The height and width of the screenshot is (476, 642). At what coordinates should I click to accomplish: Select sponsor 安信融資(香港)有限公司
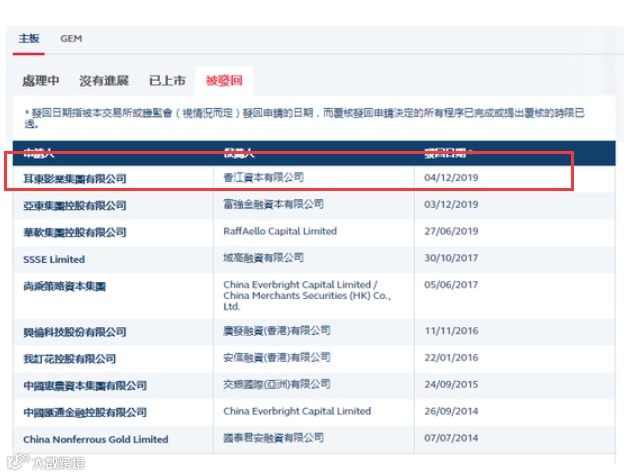pyautogui.click(x=277, y=357)
